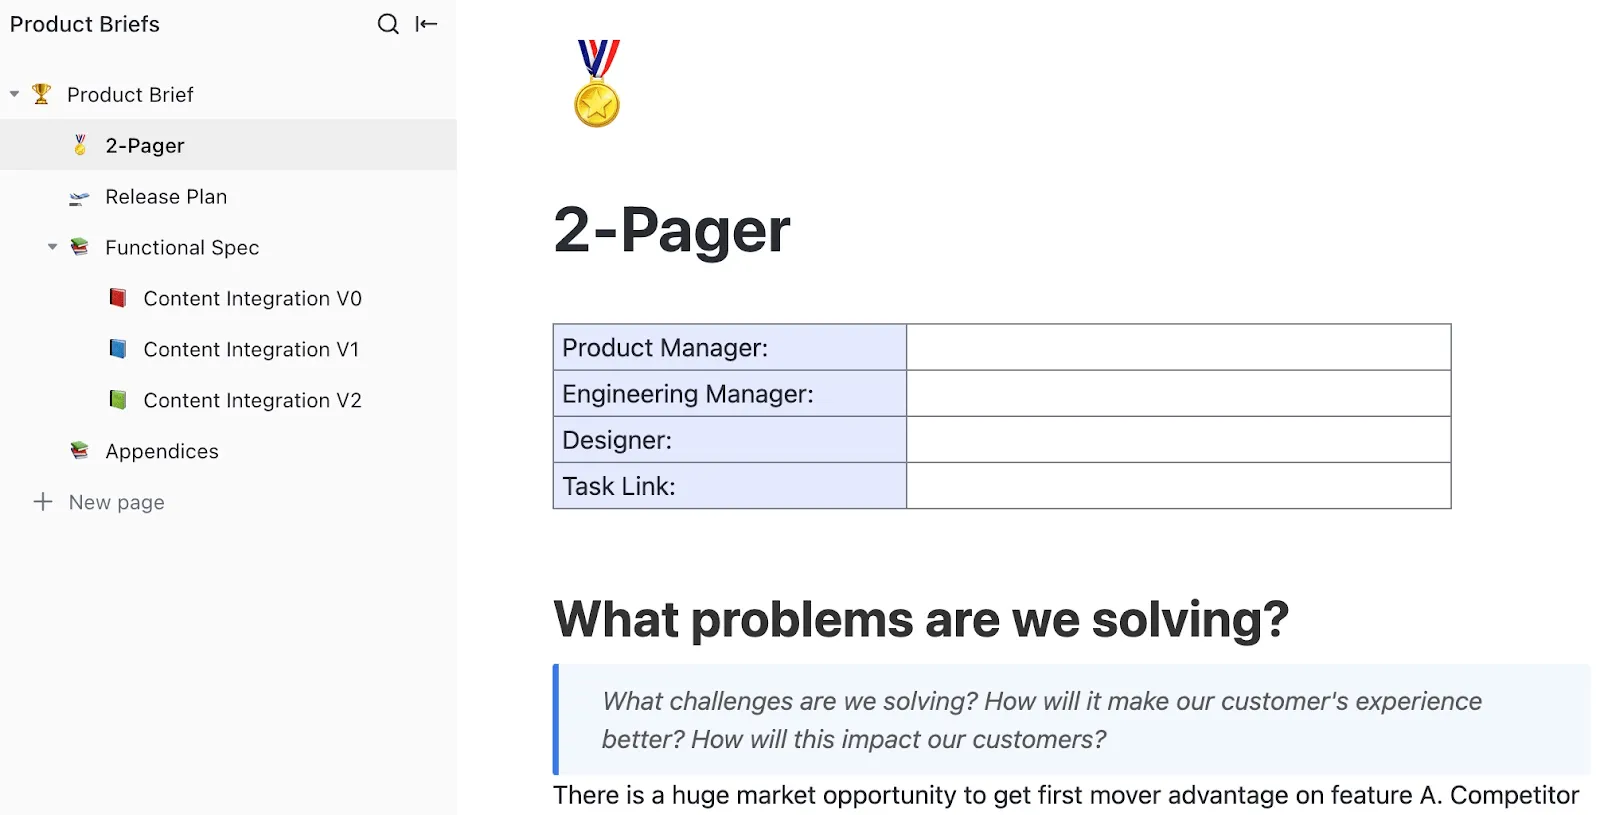Click the airplane icon beside Release Plan
The width and height of the screenshot is (1600, 815).
79,197
